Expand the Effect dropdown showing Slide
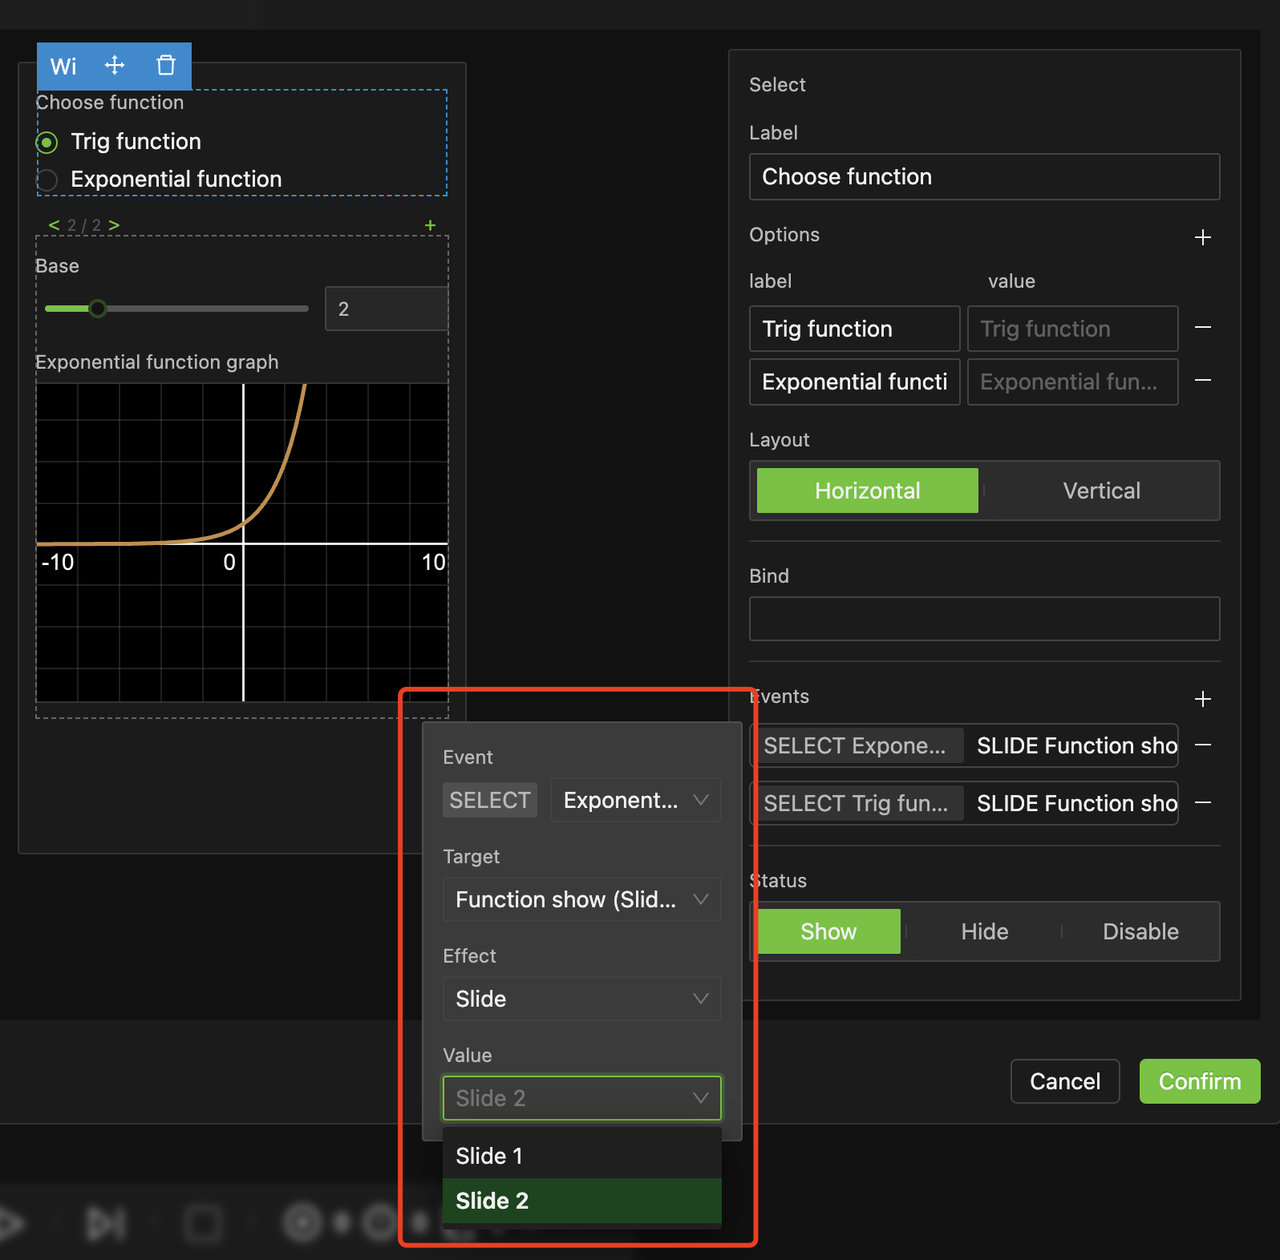 (581, 999)
